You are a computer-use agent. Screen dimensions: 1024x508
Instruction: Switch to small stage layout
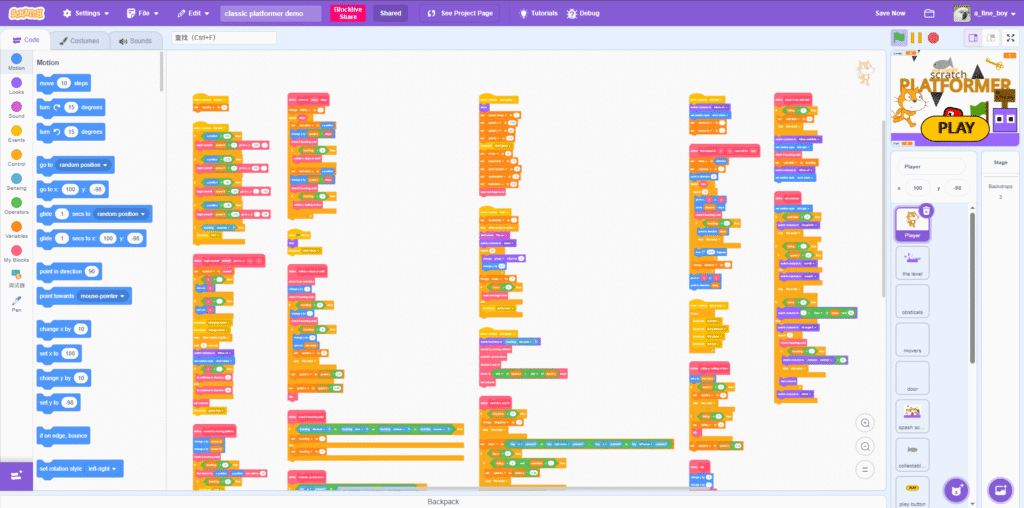pyautogui.click(x=972, y=37)
